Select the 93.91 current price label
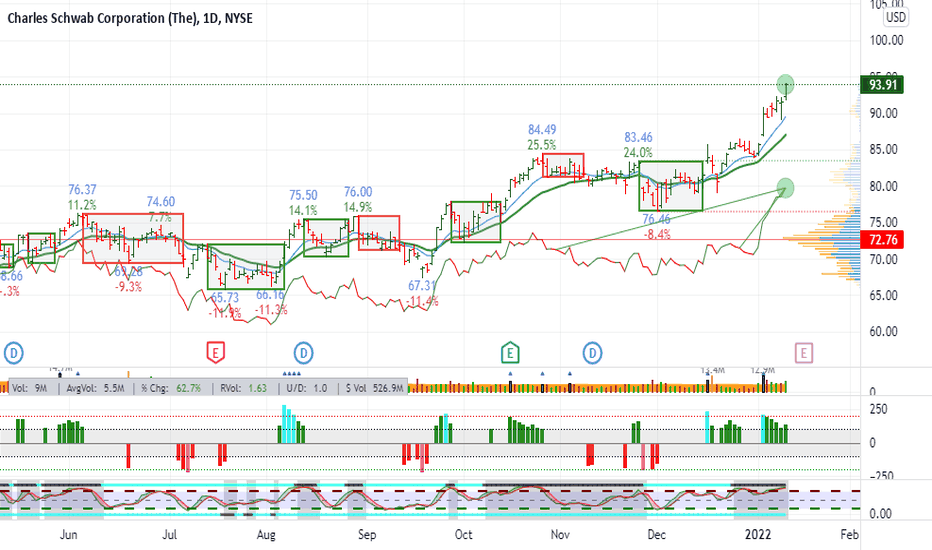Viewport: 932px width, 550px height. click(882, 84)
